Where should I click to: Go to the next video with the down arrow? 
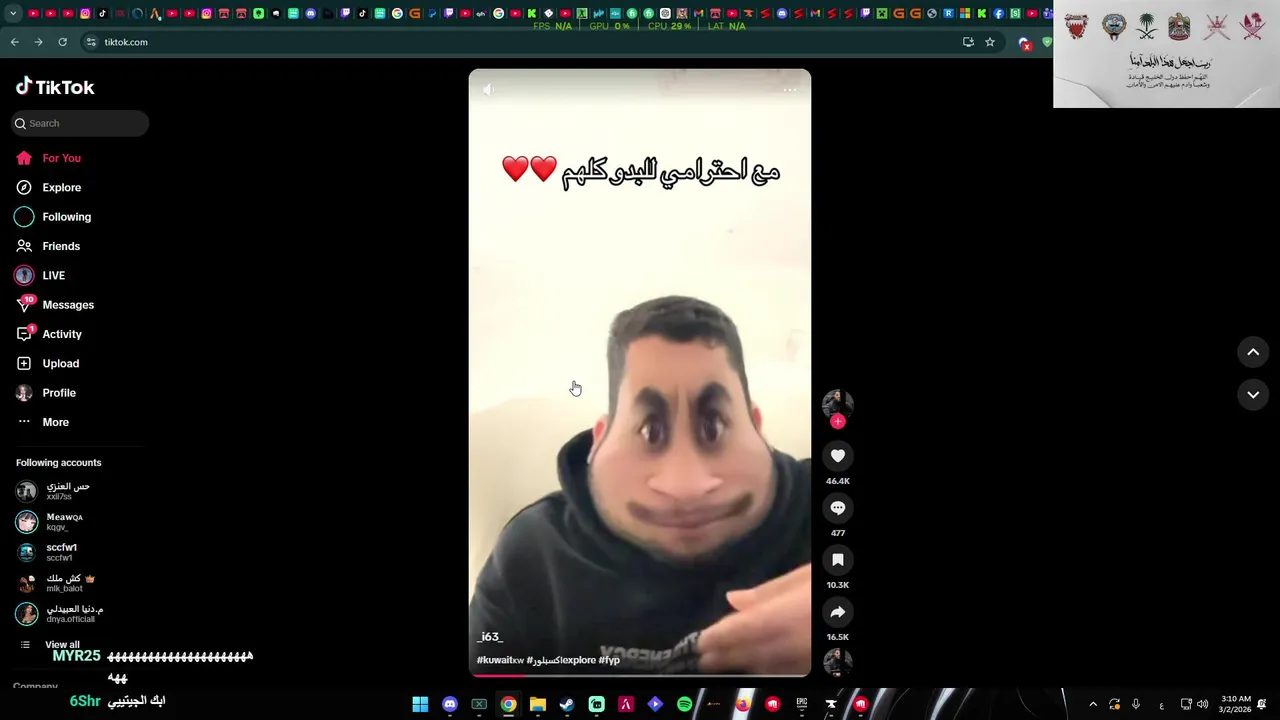click(x=1253, y=395)
